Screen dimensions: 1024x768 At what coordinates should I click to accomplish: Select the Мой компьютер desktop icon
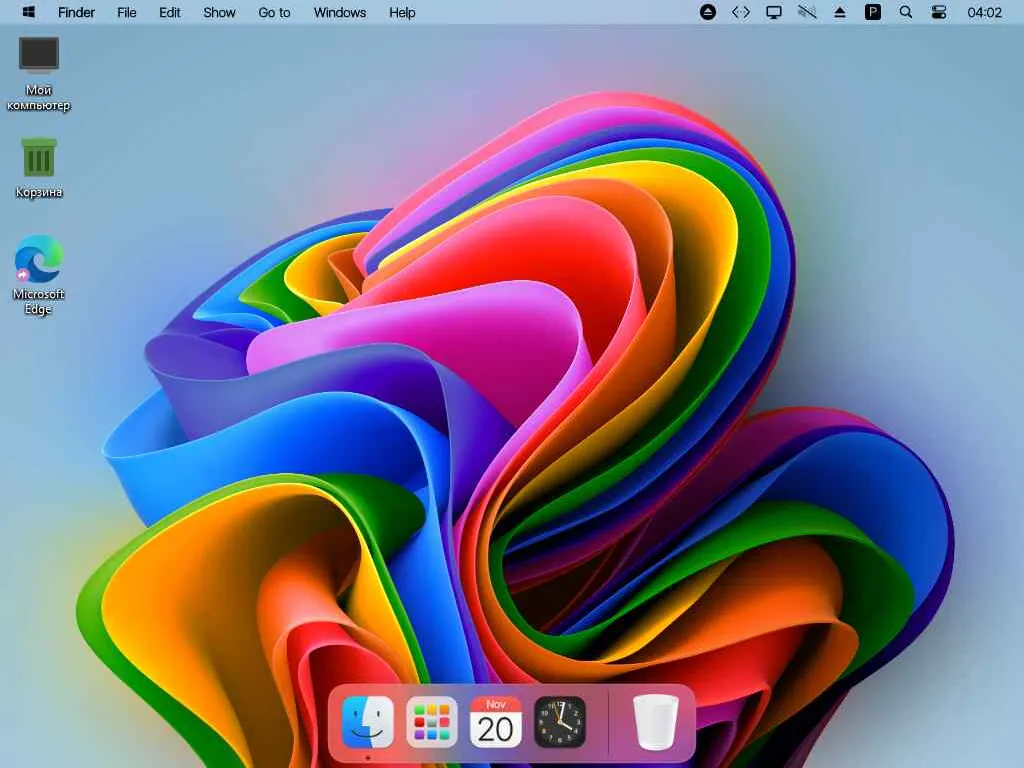pos(39,74)
